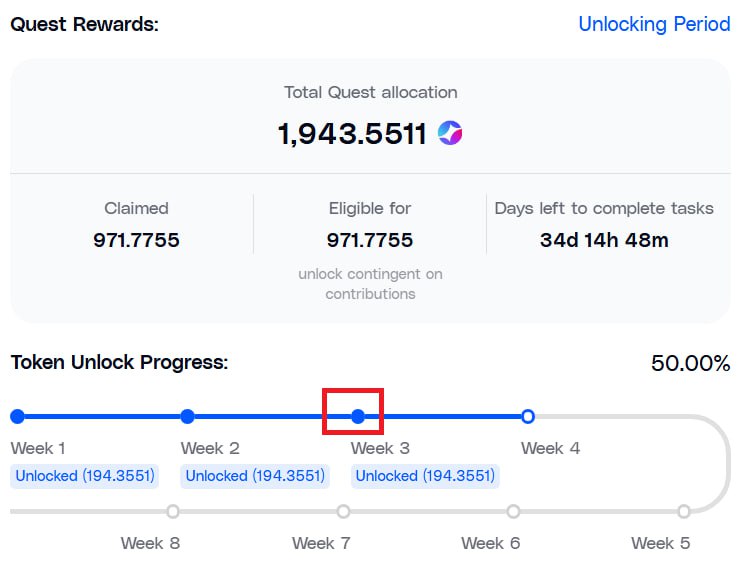Click Week 1 Unlocked (194.3551) badge

point(85,476)
